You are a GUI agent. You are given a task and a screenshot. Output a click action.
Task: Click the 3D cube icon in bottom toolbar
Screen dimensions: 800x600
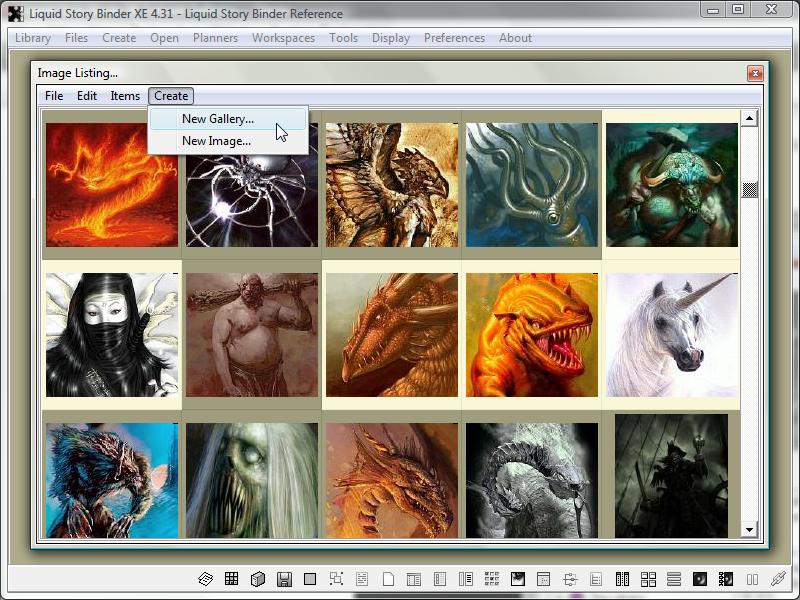coord(258,579)
